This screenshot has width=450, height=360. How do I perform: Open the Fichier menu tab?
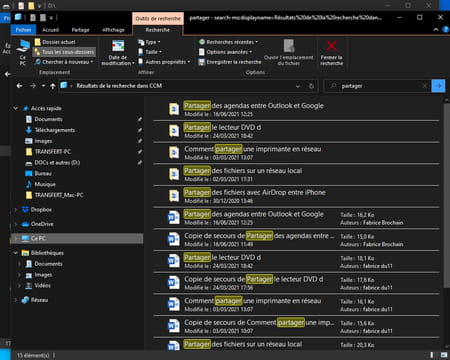click(23, 30)
